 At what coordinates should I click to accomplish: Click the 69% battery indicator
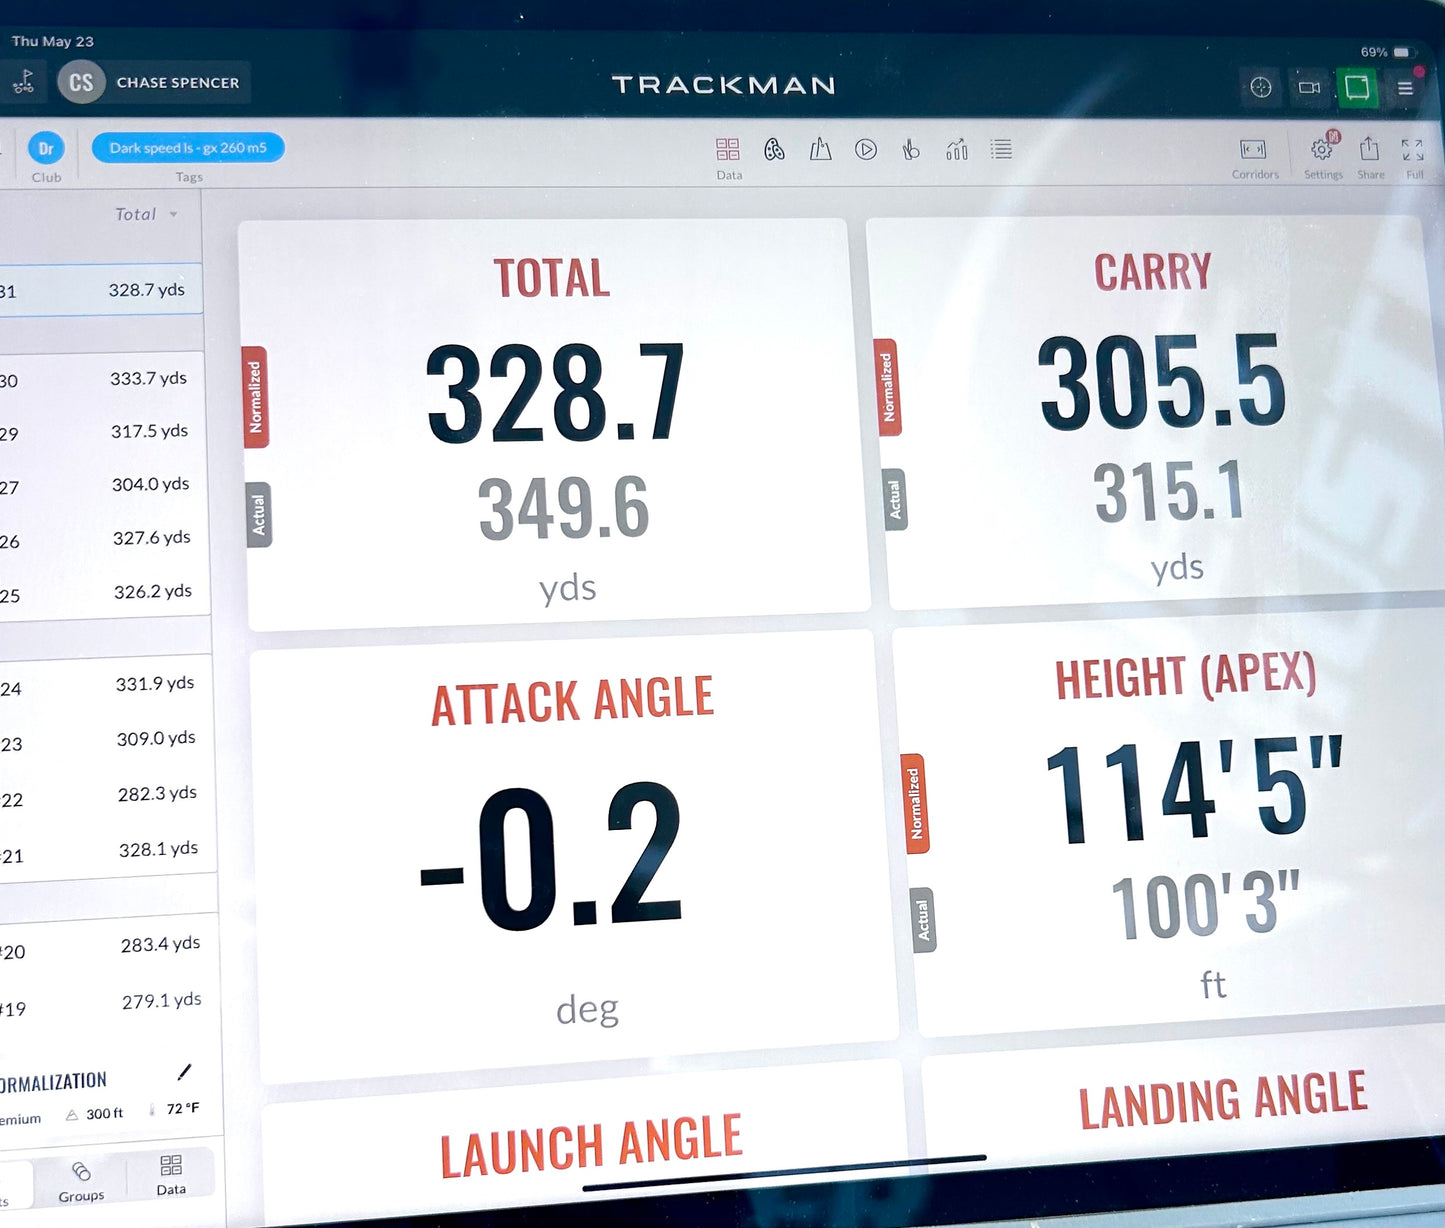(1384, 52)
